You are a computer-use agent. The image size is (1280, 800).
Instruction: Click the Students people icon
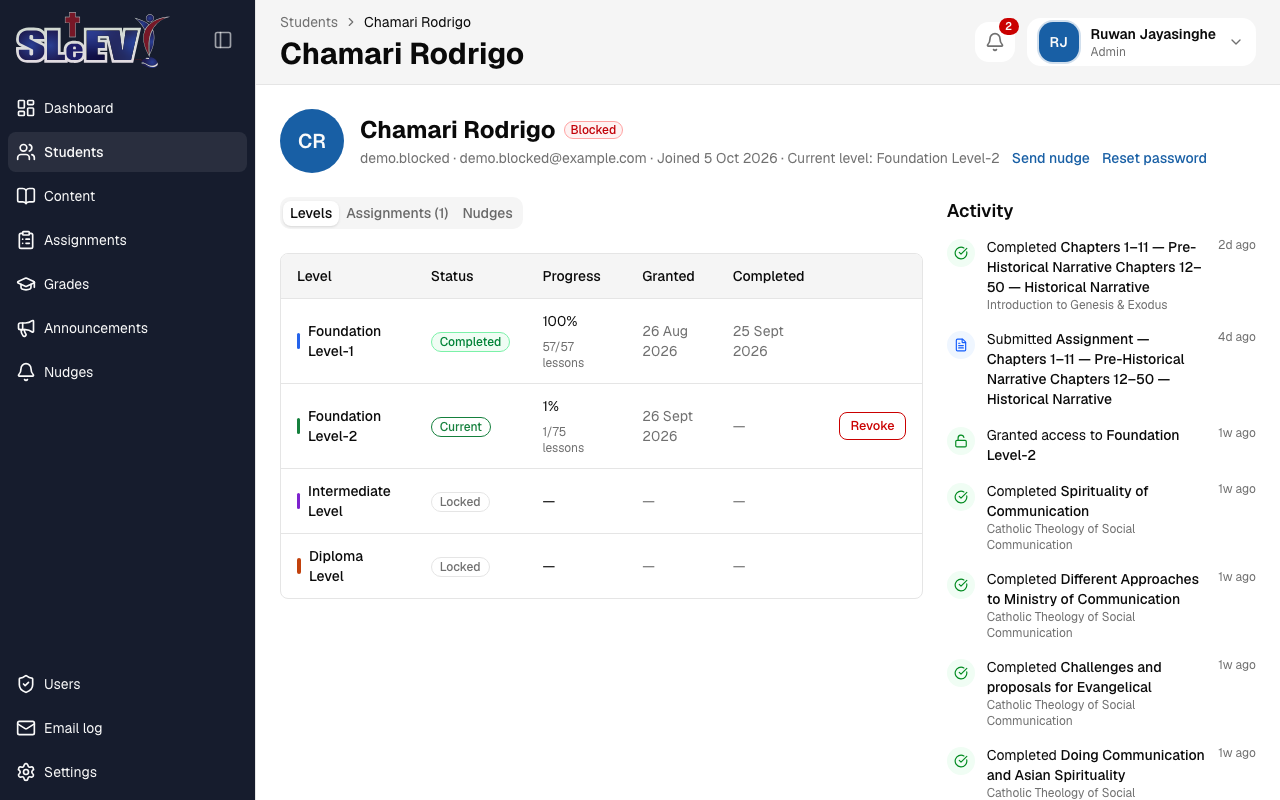pos(26,152)
